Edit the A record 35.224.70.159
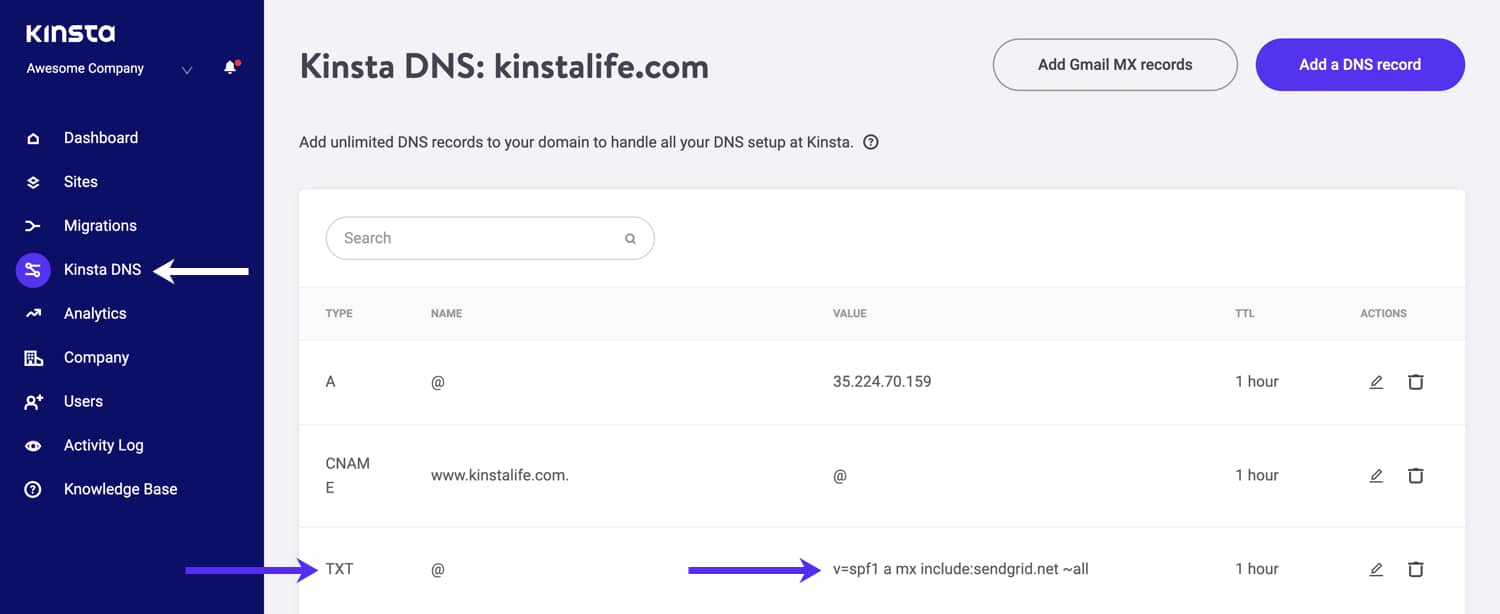 (x=1376, y=382)
